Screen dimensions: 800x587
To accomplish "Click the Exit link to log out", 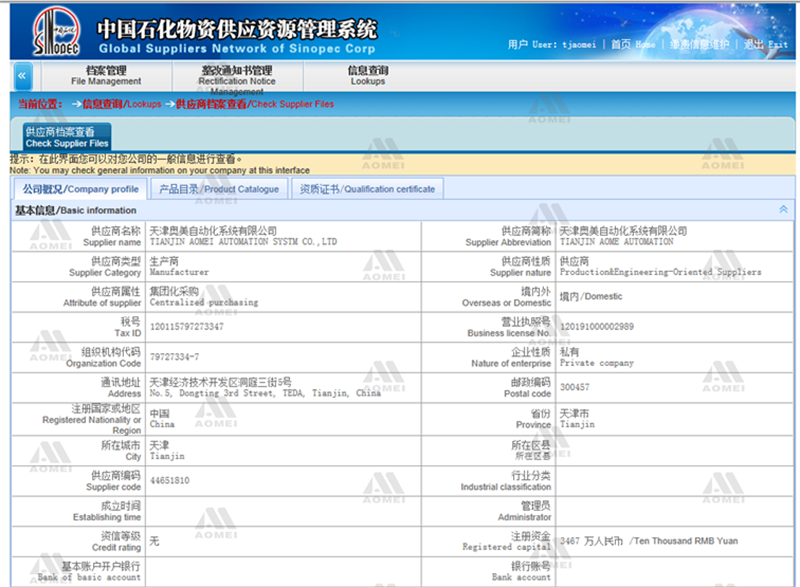I will coord(765,44).
